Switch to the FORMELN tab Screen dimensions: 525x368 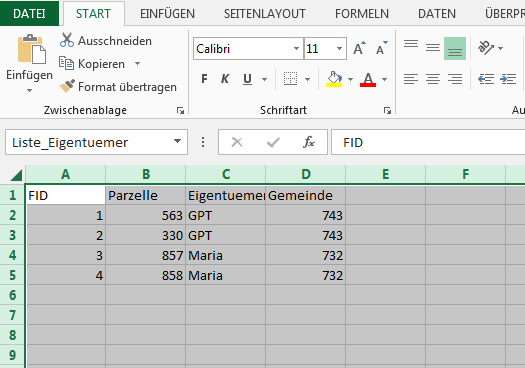pyautogui.click(x=362, y=14)
